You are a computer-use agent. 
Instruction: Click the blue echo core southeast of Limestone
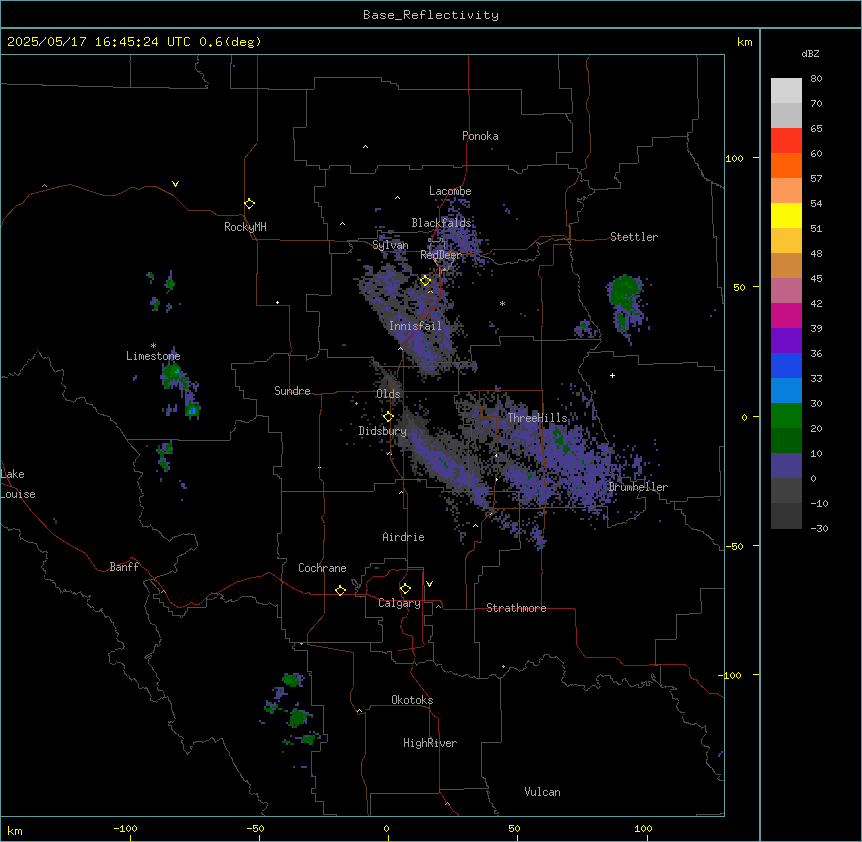(x=192, y=410)
